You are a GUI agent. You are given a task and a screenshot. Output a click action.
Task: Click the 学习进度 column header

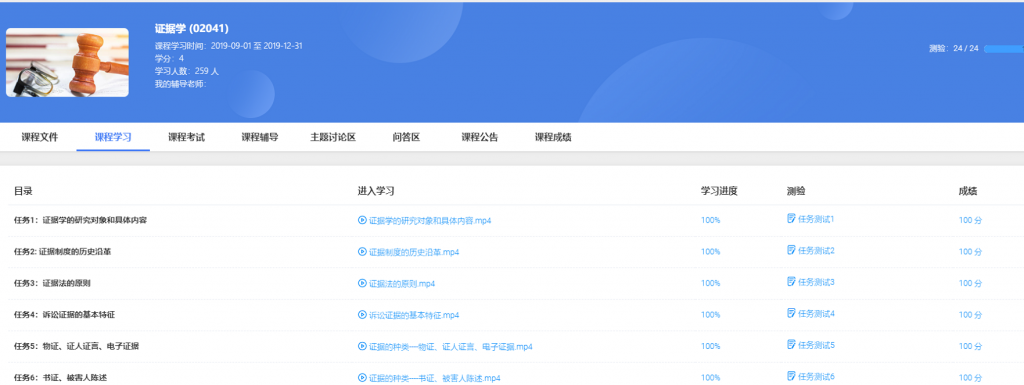tap(719, 191)
